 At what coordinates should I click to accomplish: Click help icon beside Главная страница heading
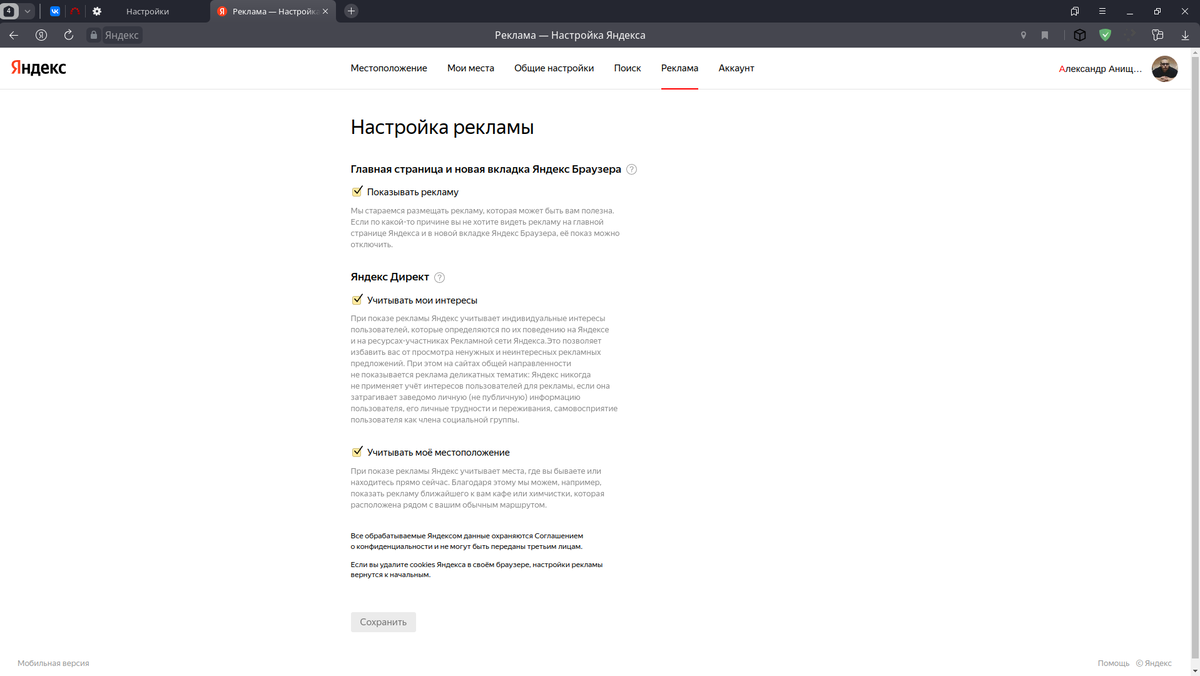click(631, 169)
